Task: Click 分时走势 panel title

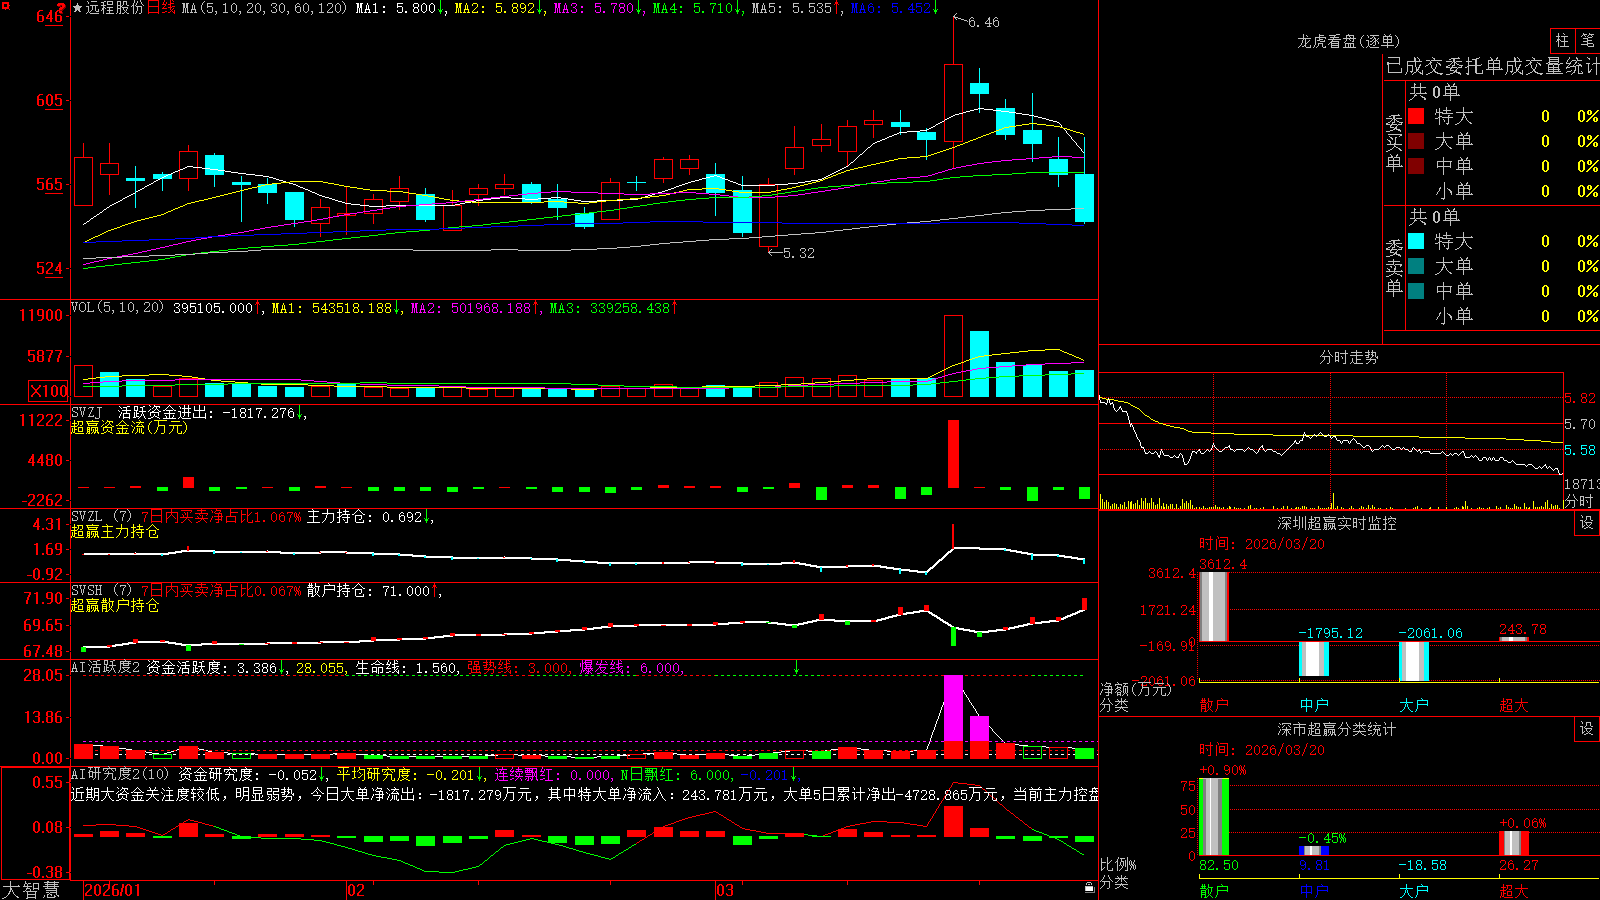Action: pos(1348,357)
